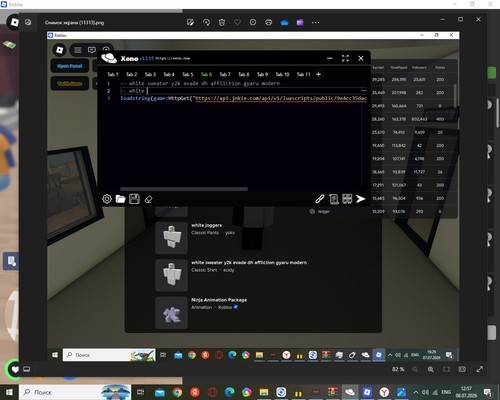500x400 pixels.
Task: Delete the picture with the trash icon
Action: (x=222, y=23)
